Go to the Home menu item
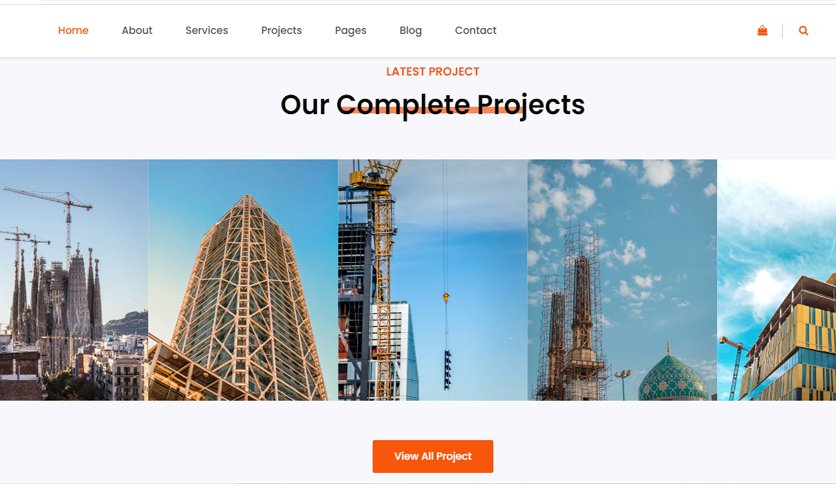The width and height of the screenshot is (836, 484). pos(73,30)
